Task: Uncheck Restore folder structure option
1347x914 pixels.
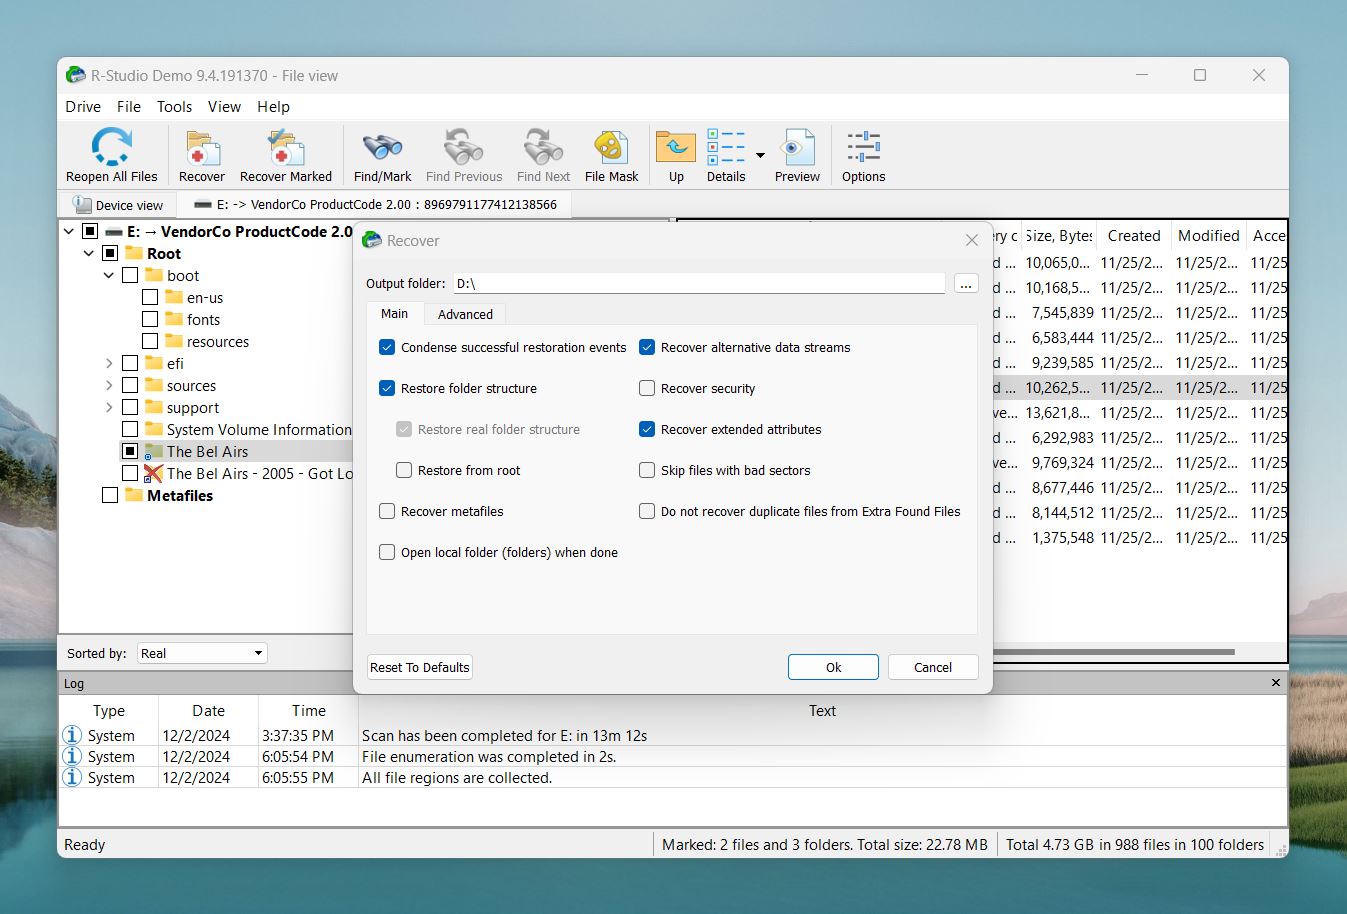Action: coord(387,388)
